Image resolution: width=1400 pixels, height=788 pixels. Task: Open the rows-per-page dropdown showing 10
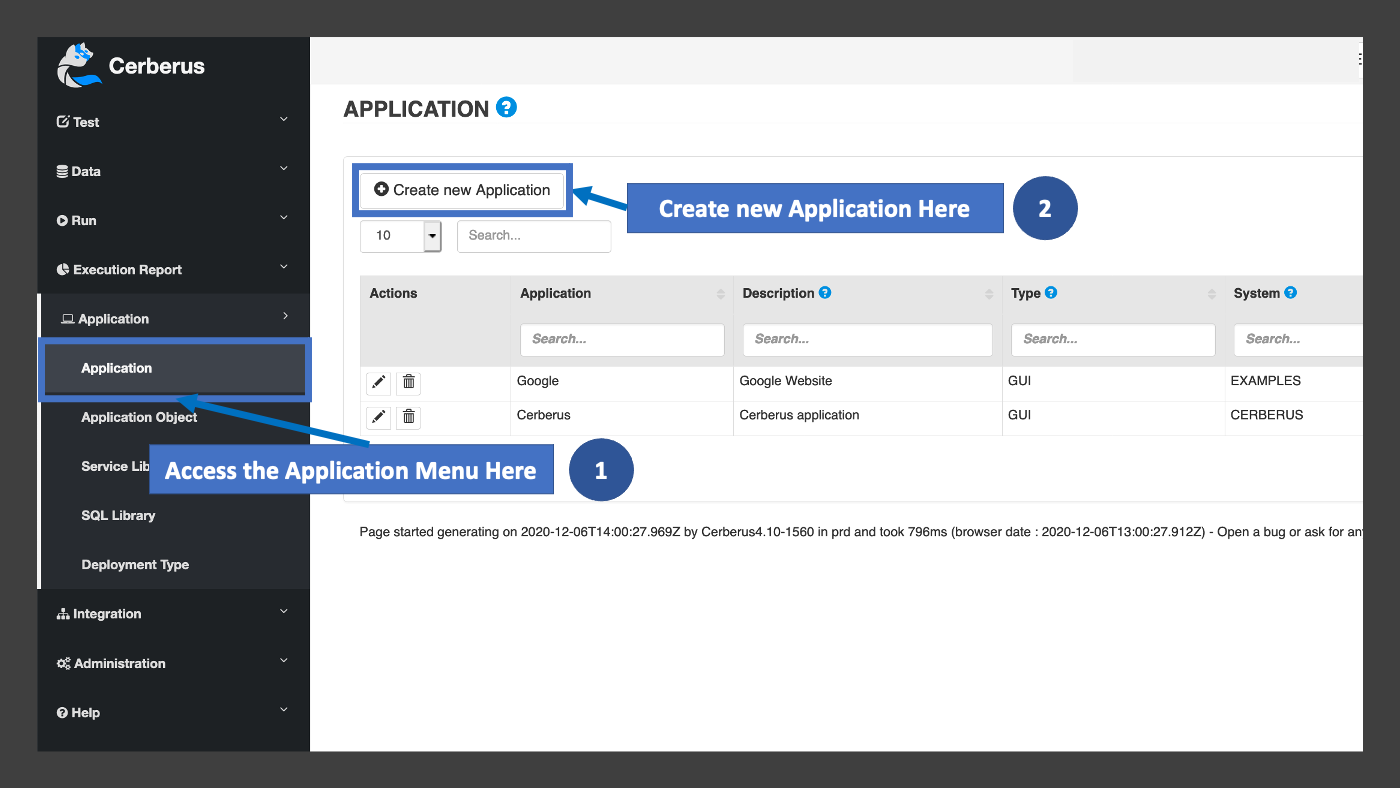click(x=400, y=236)
